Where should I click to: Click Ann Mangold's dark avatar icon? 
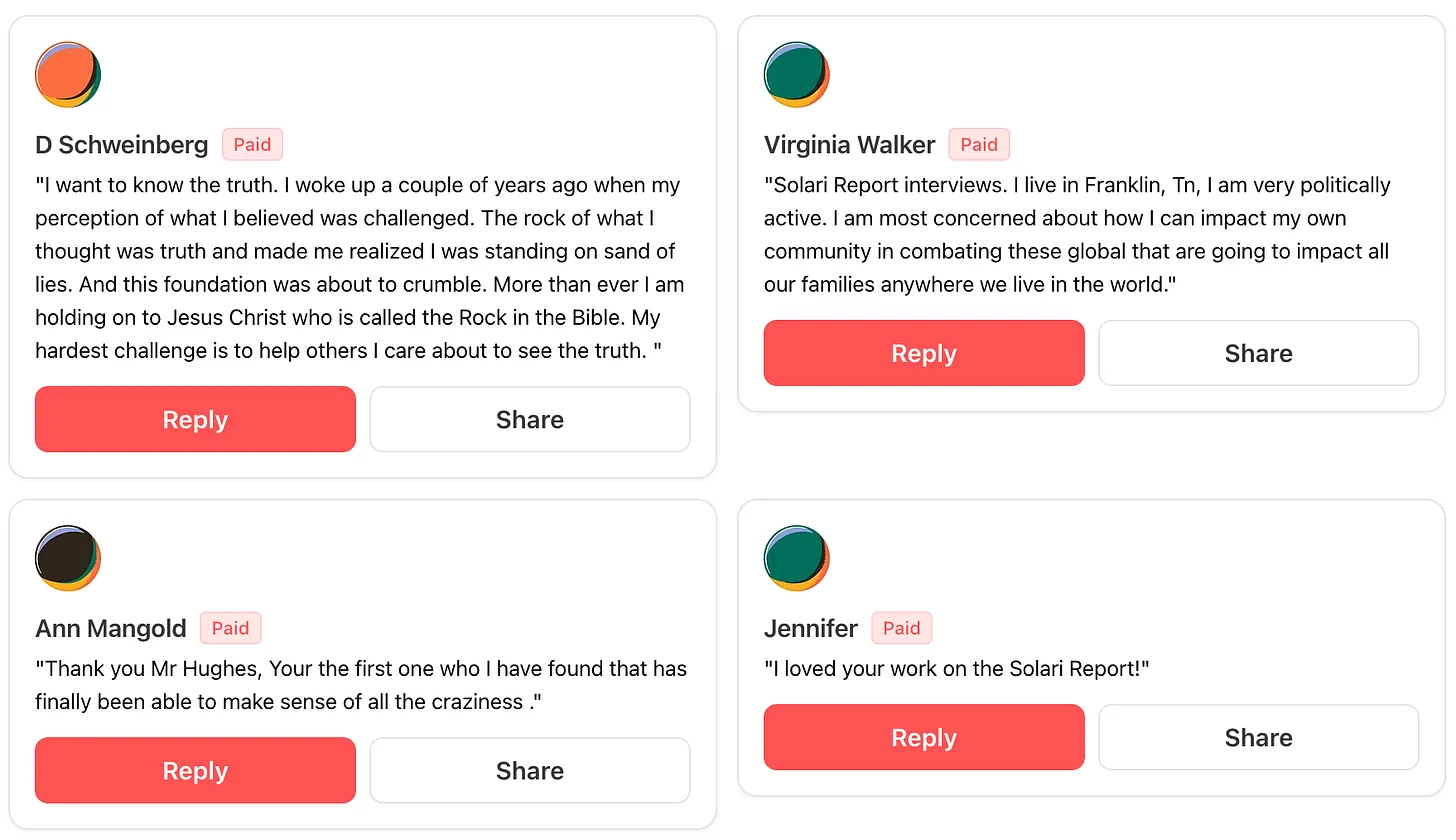[x=68, y=558]
